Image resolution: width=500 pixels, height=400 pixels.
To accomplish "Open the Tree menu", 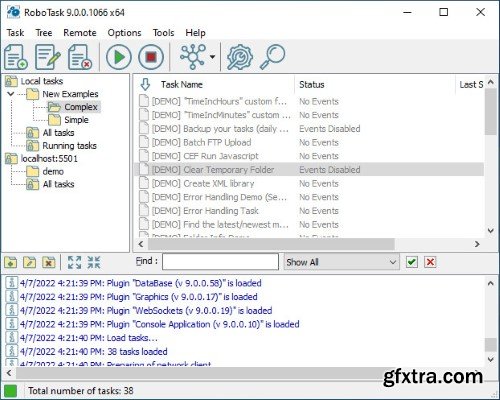I will pyautogui.click(x=44, y=33).
